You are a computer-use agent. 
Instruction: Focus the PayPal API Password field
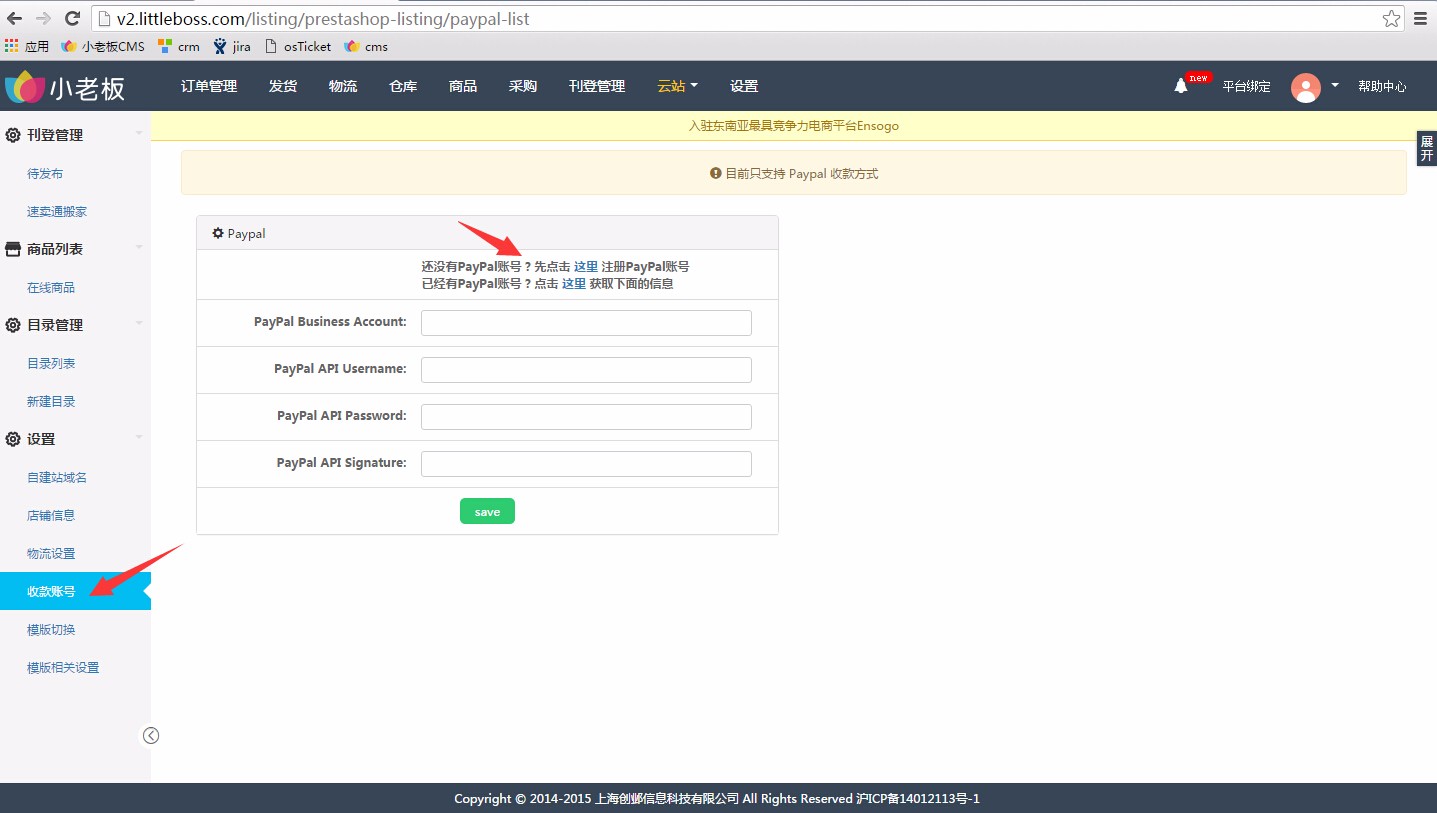click(586, 417)
